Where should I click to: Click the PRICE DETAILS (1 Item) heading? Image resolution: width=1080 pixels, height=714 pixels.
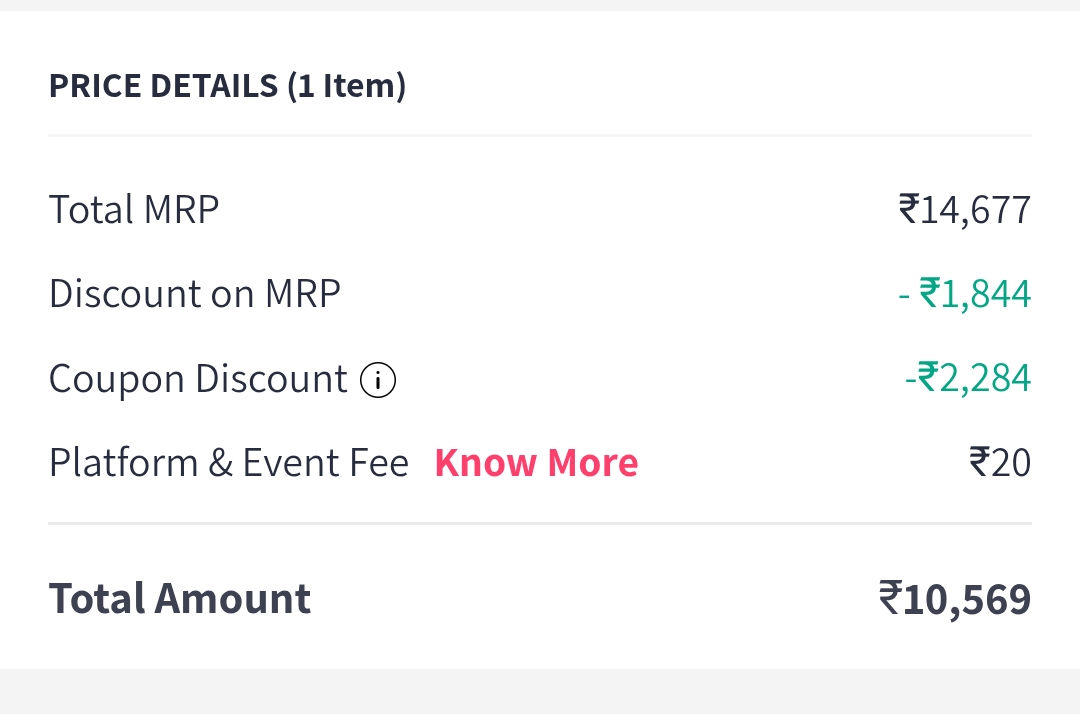[227, 86]
